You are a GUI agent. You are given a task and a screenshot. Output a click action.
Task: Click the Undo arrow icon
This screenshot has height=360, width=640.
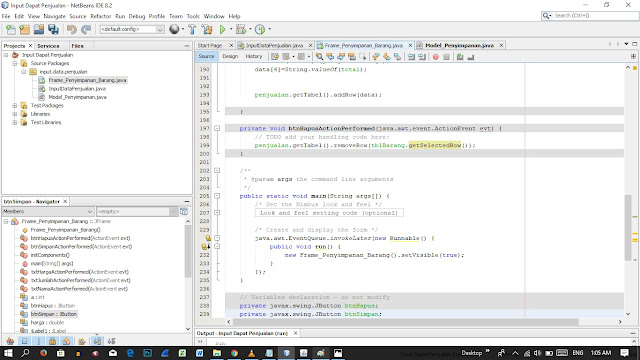pos(72,29)
